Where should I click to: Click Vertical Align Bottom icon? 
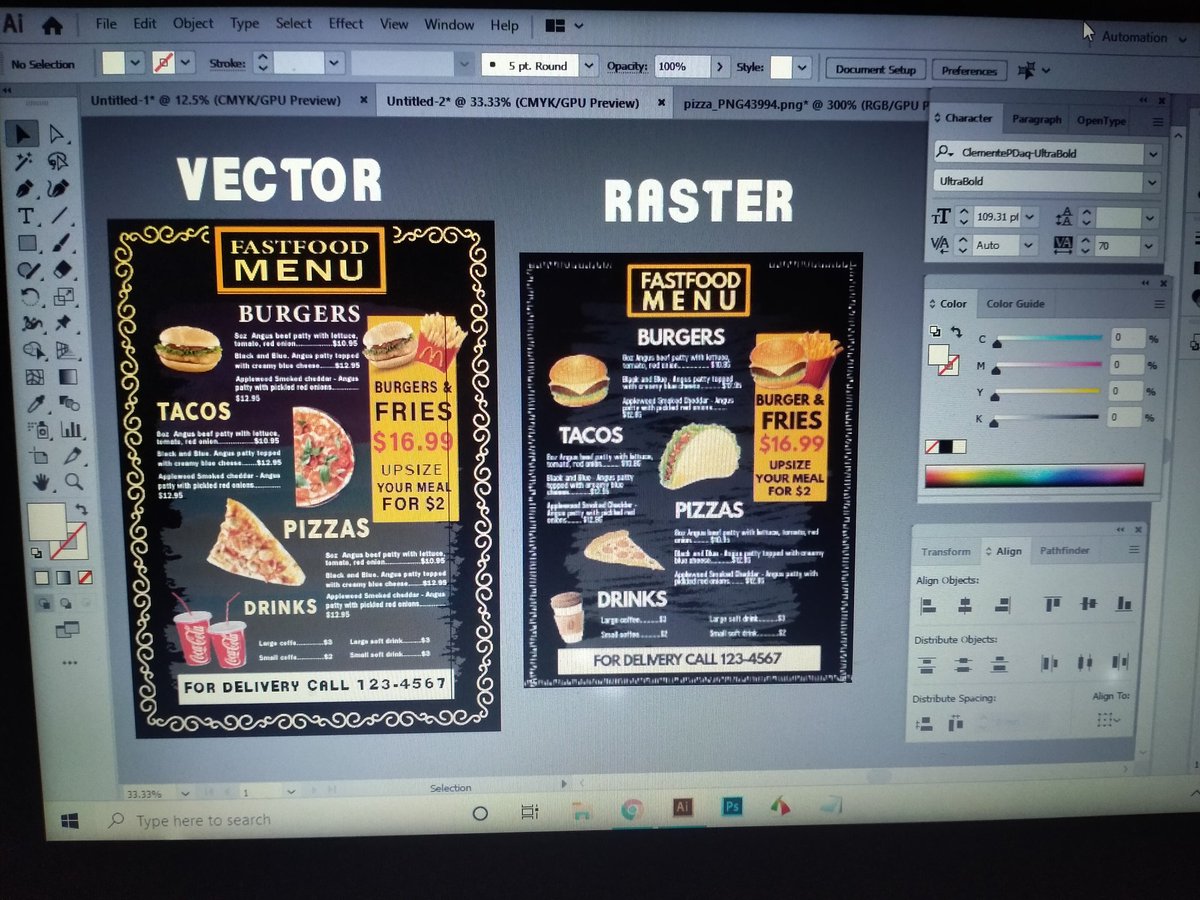click(1124, 603)
